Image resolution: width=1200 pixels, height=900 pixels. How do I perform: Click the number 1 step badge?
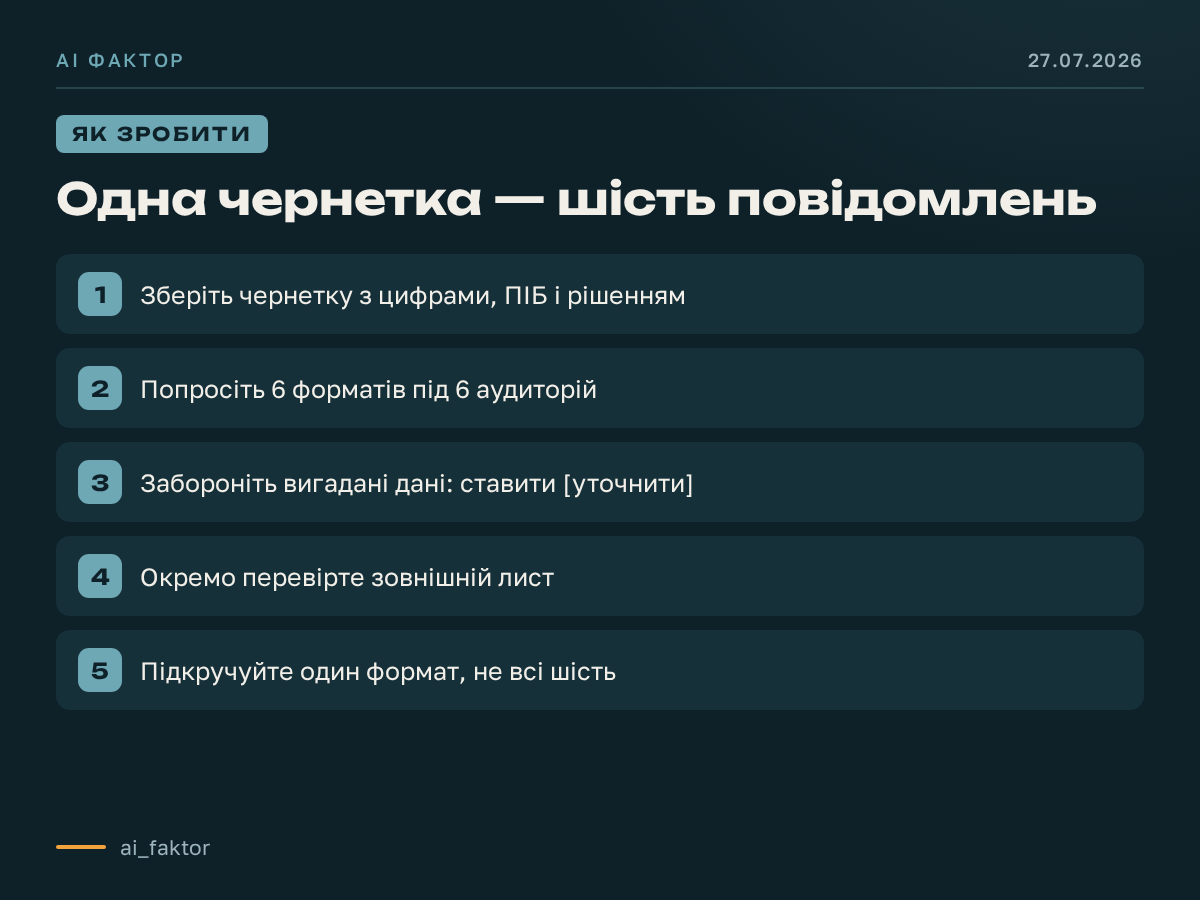[100, 294]
